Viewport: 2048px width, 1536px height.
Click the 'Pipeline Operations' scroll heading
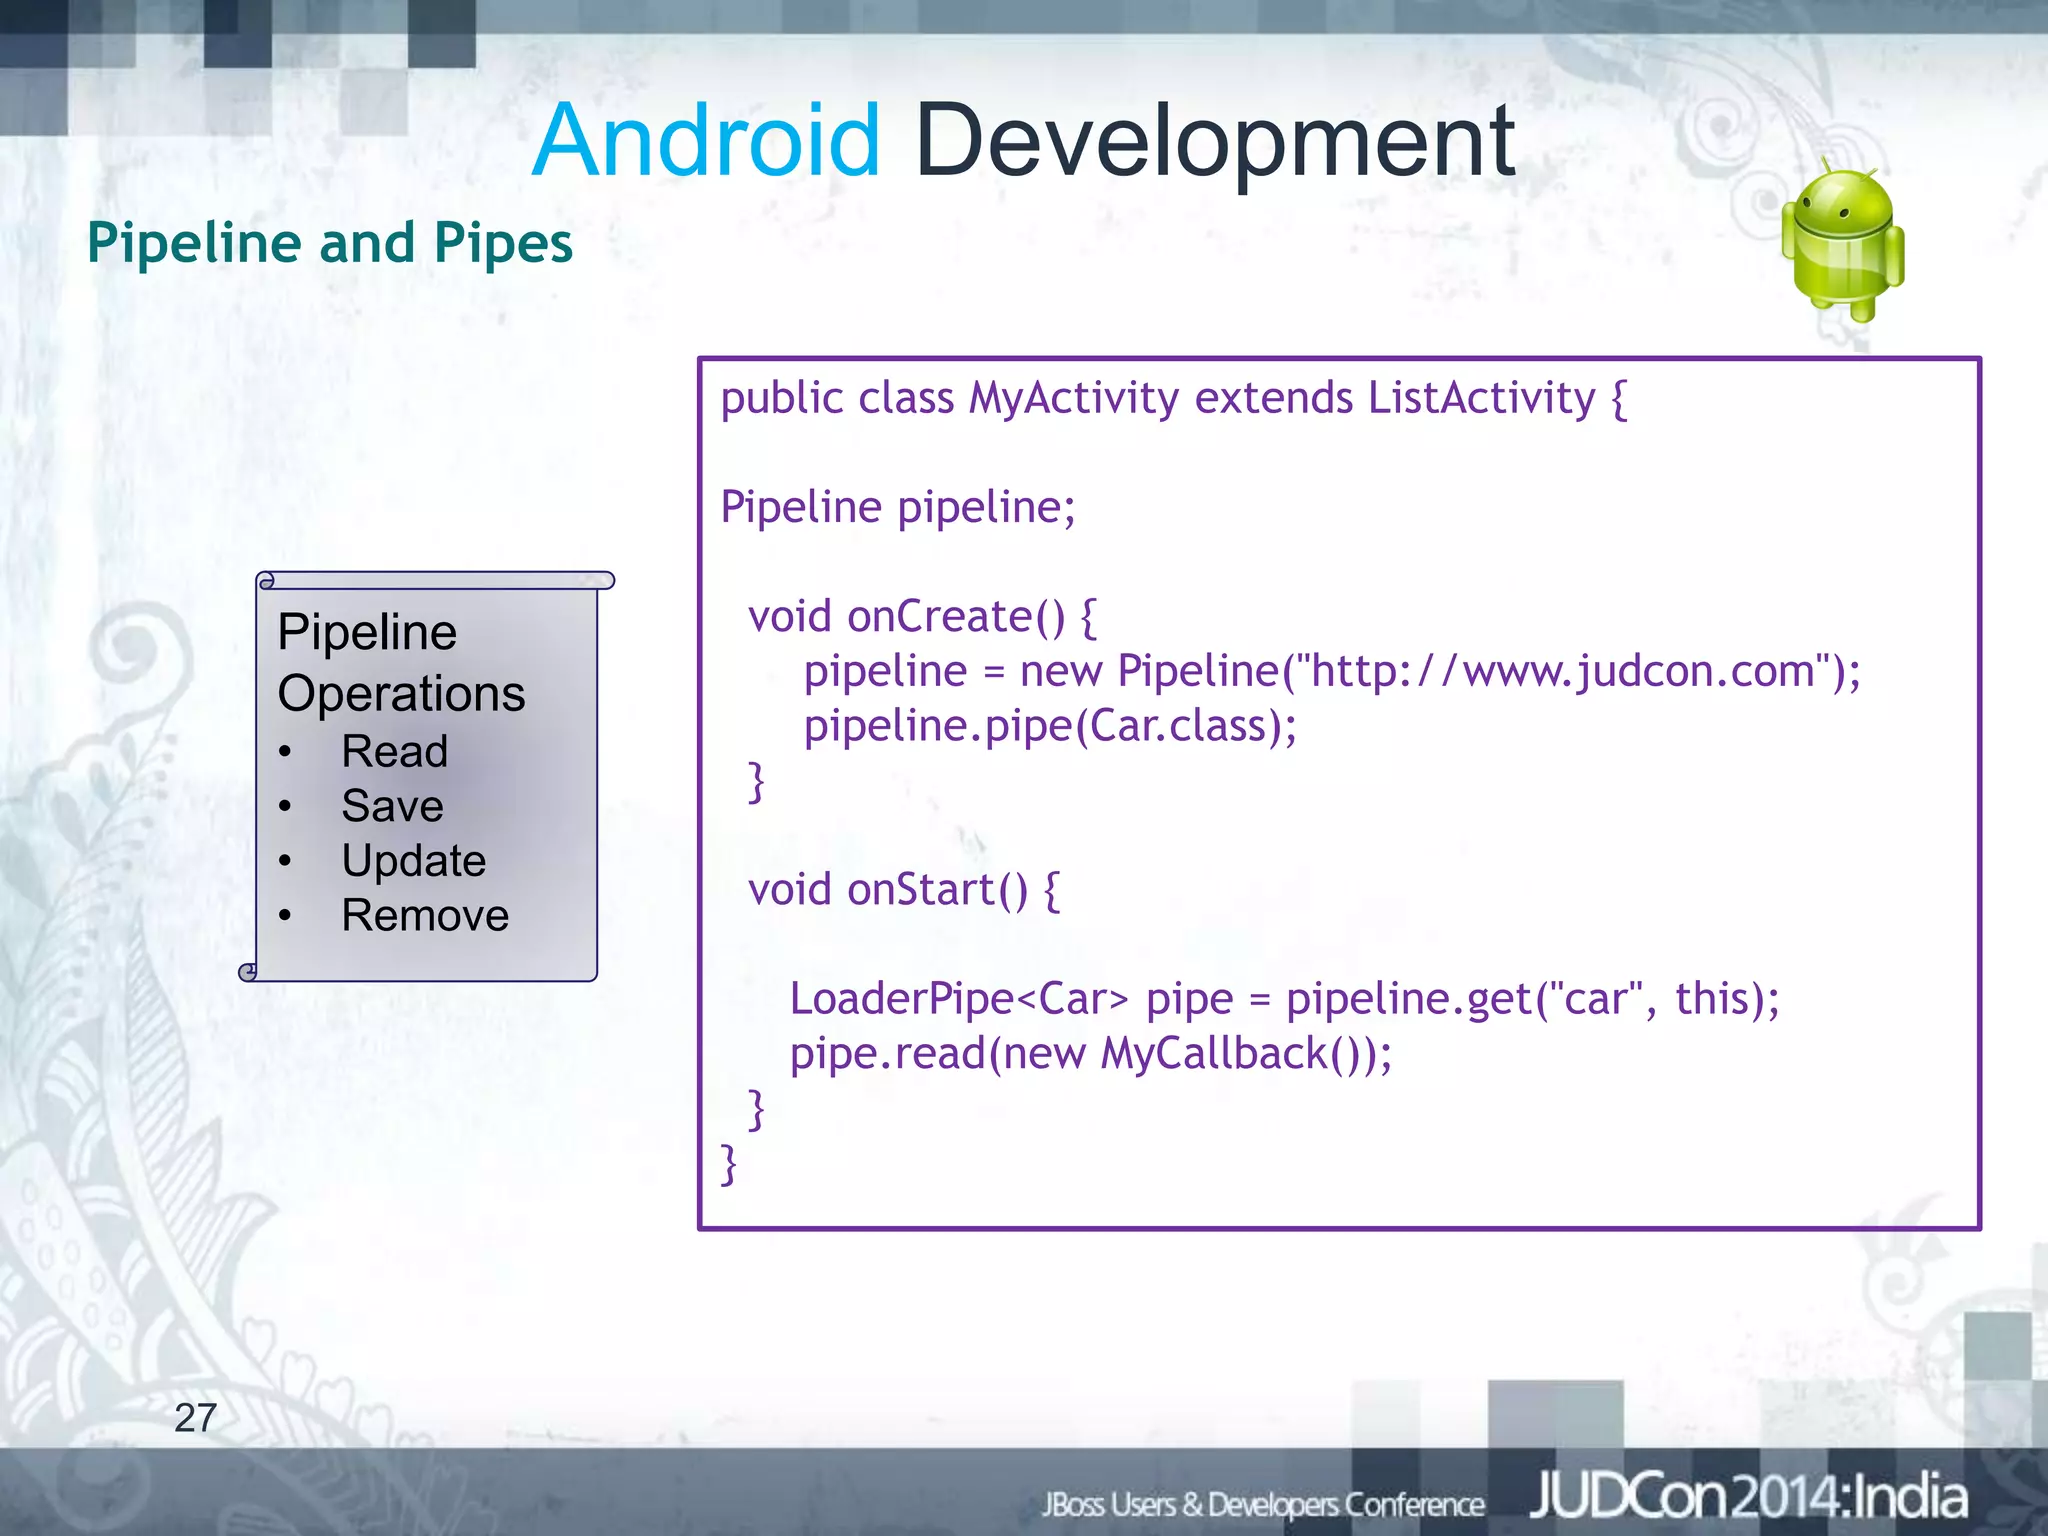tap(401, 662)
